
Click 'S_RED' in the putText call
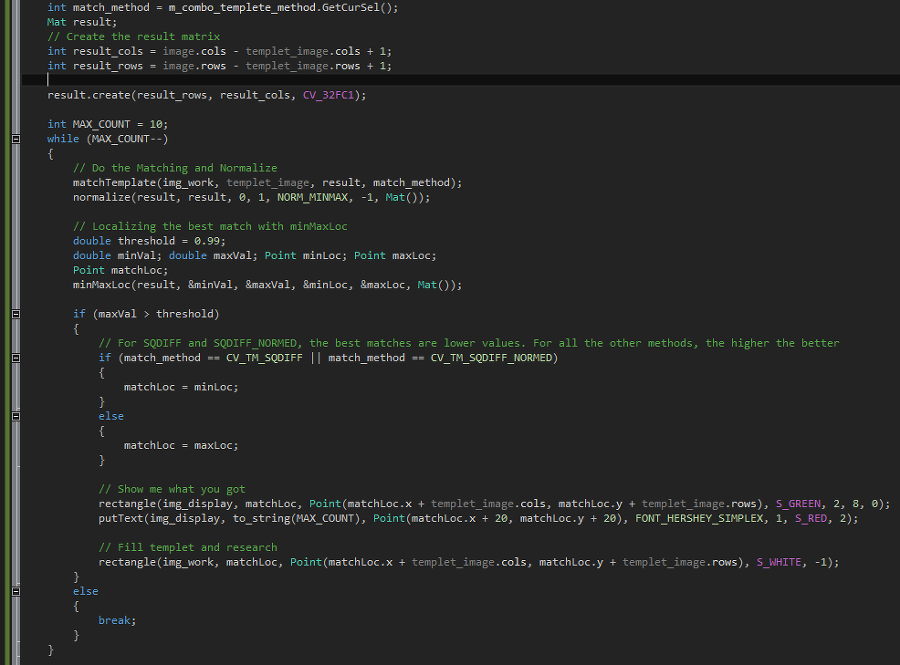[x=811, y=518]
